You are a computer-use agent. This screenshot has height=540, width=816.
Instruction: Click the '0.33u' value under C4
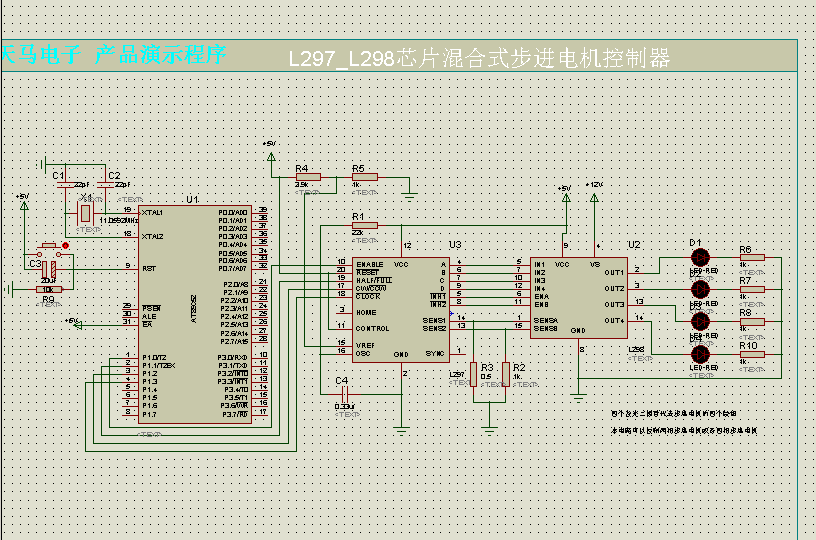345,407
